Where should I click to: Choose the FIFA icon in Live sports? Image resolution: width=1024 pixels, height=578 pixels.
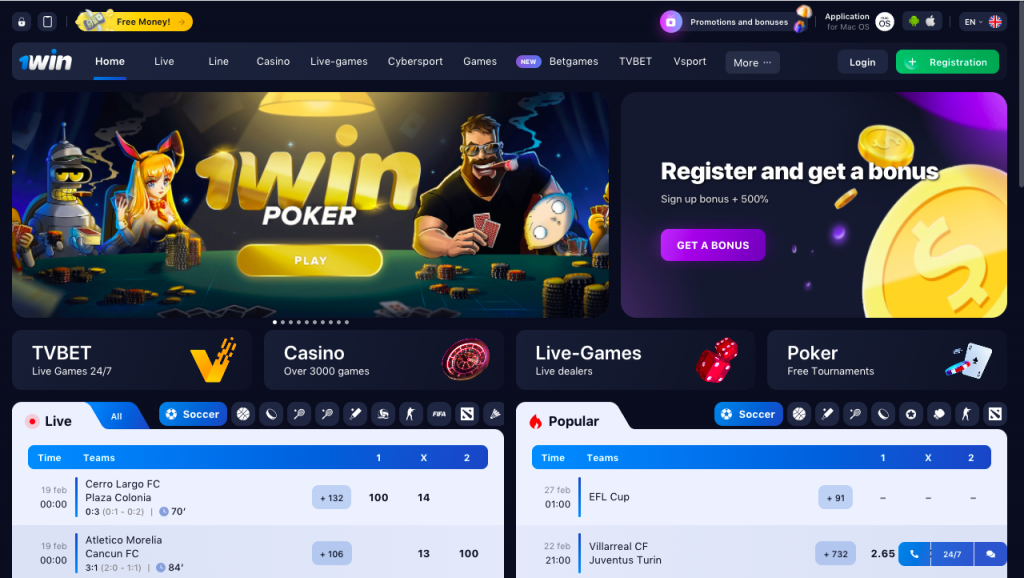(439, 414)
